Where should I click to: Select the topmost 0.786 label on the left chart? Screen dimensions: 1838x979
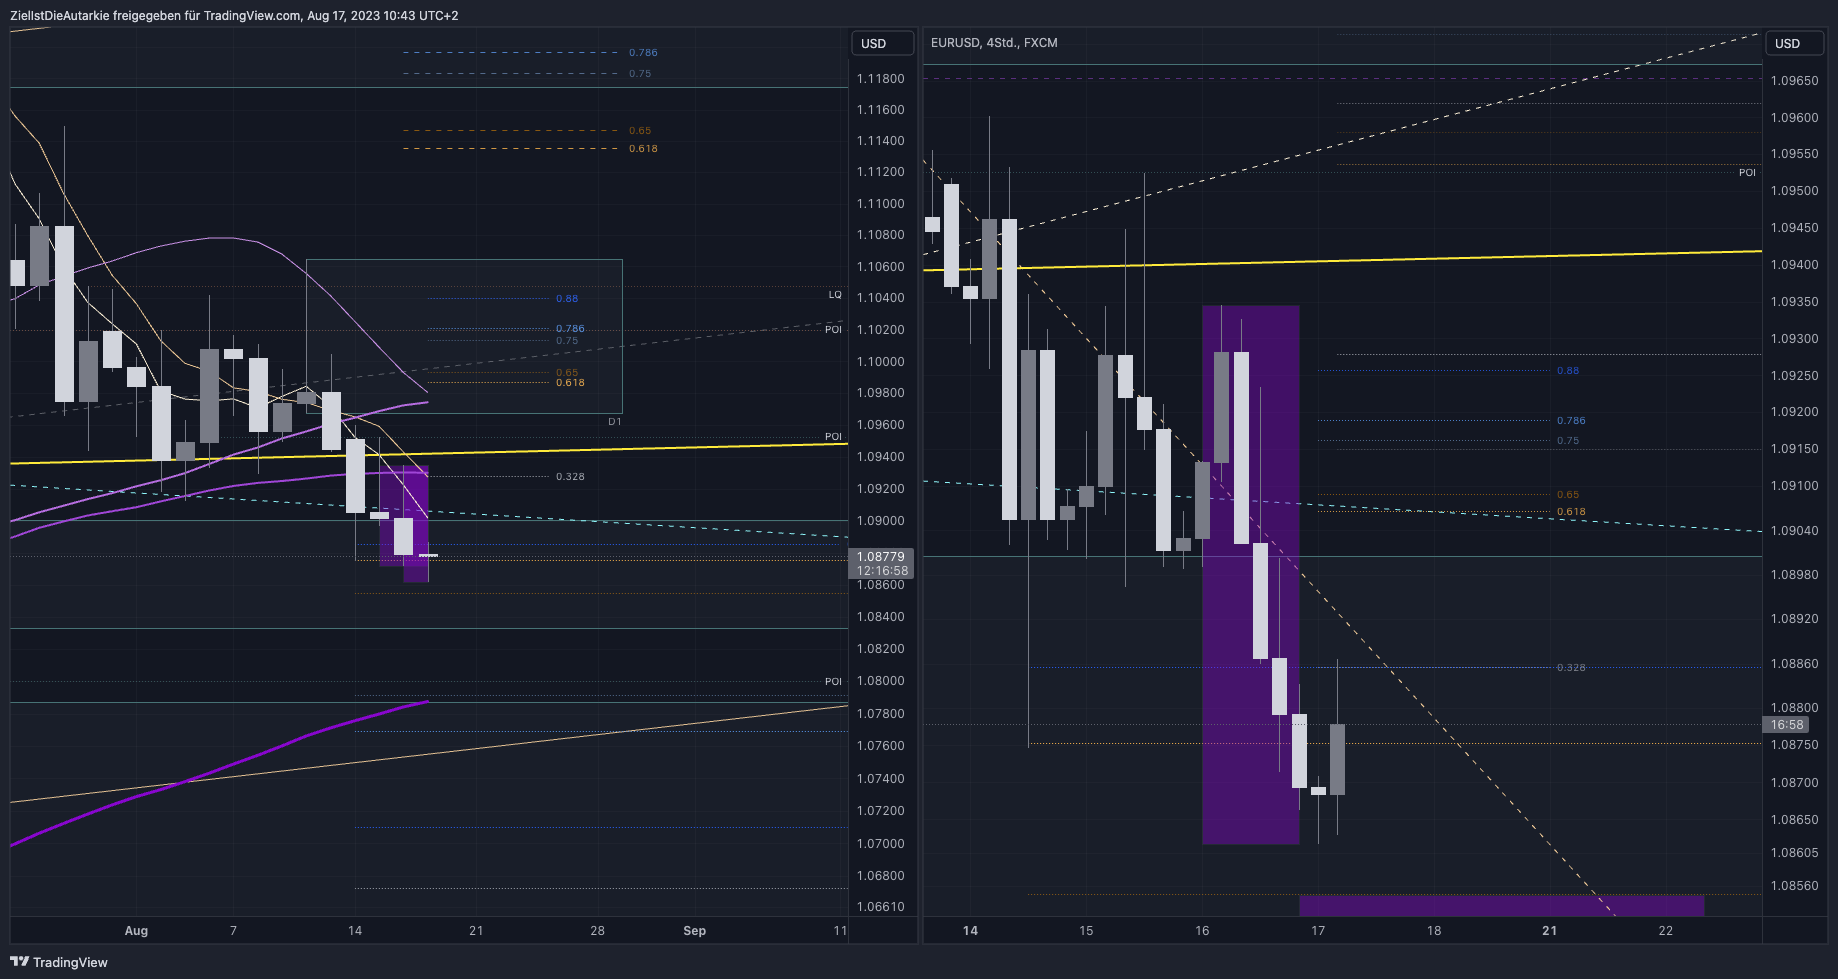(643, 53)
